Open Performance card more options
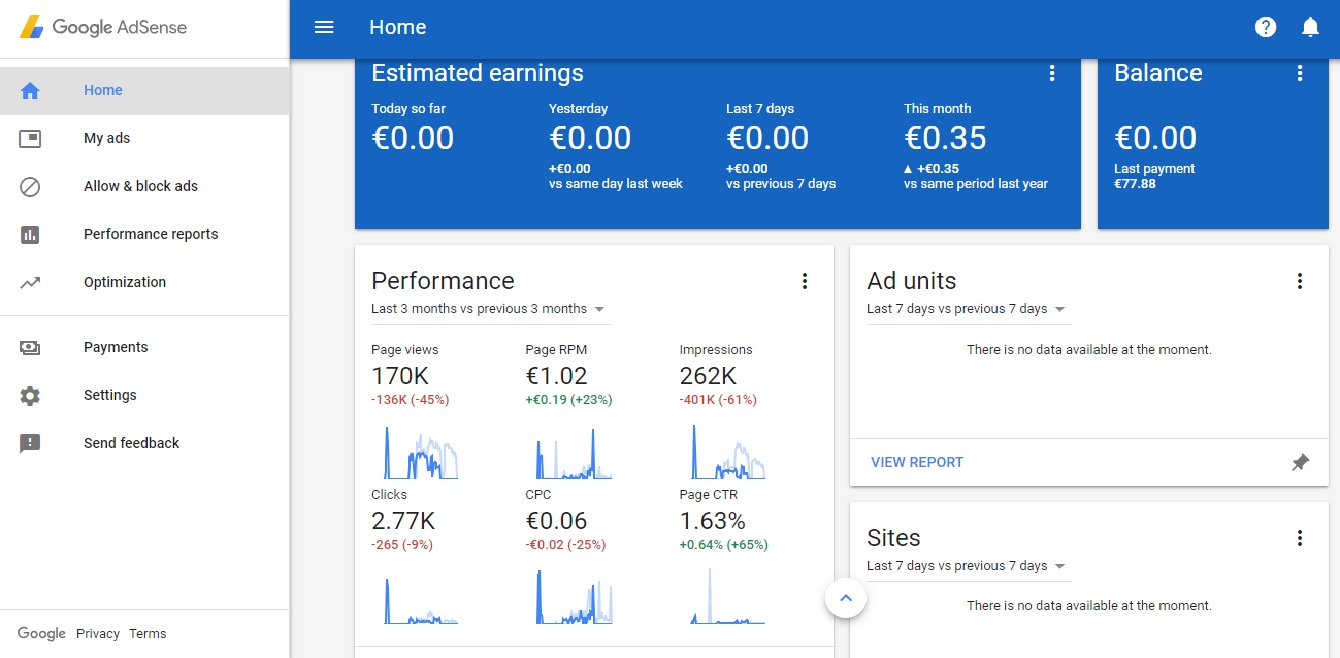 (805, 281)
